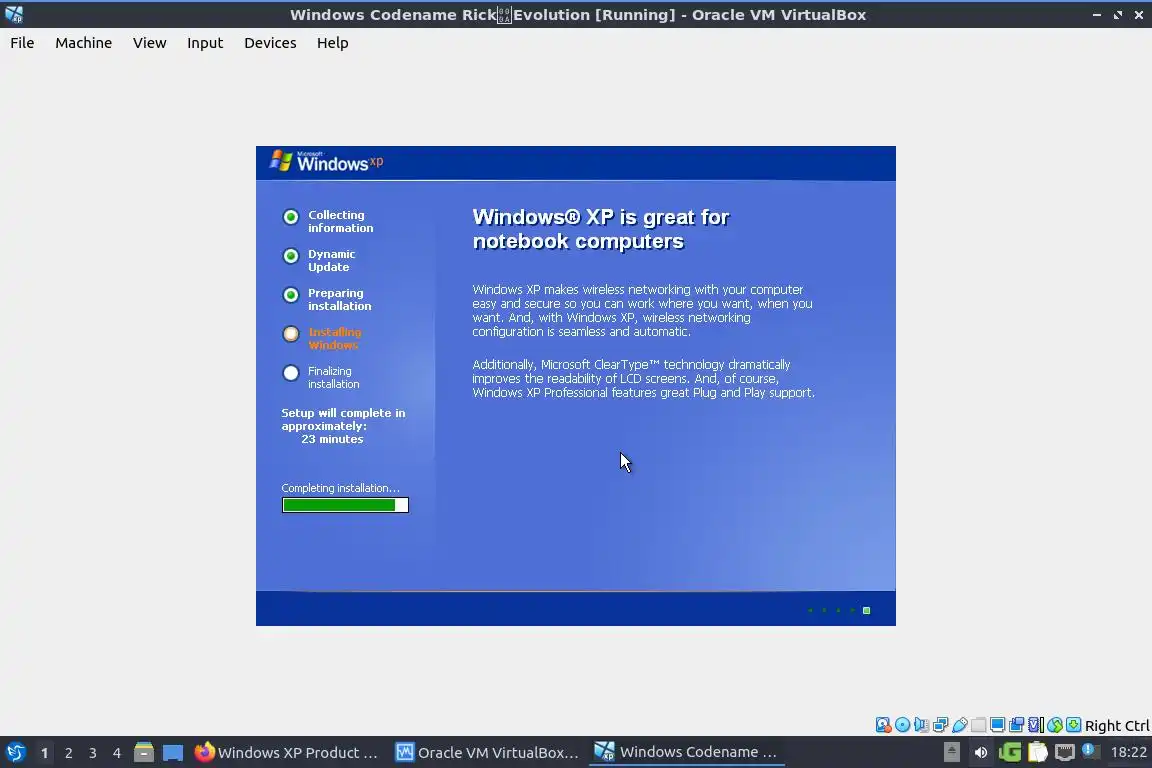Click the keyboard capture arrow icon
This screenshot has height=768, width=1152.
click(x=1073, y=725)
